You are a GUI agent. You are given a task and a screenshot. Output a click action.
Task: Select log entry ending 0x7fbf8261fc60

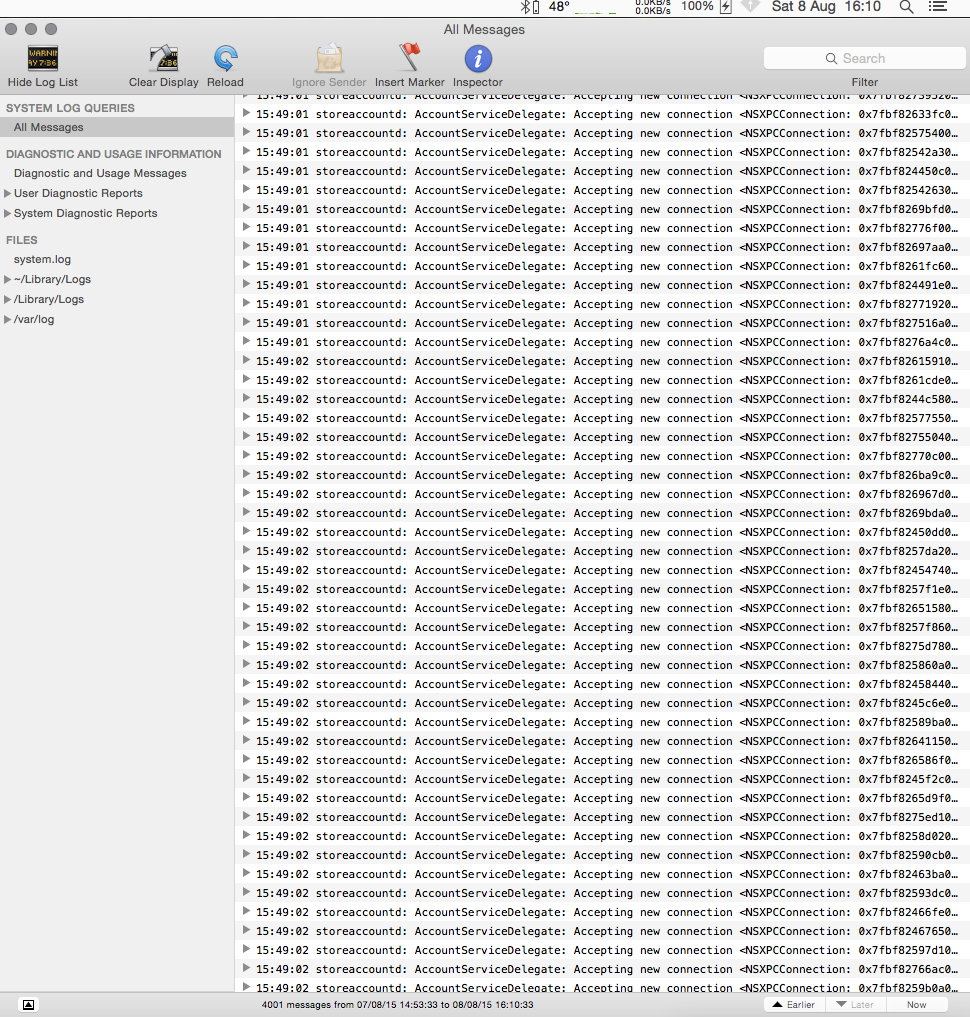coord(602,266)
